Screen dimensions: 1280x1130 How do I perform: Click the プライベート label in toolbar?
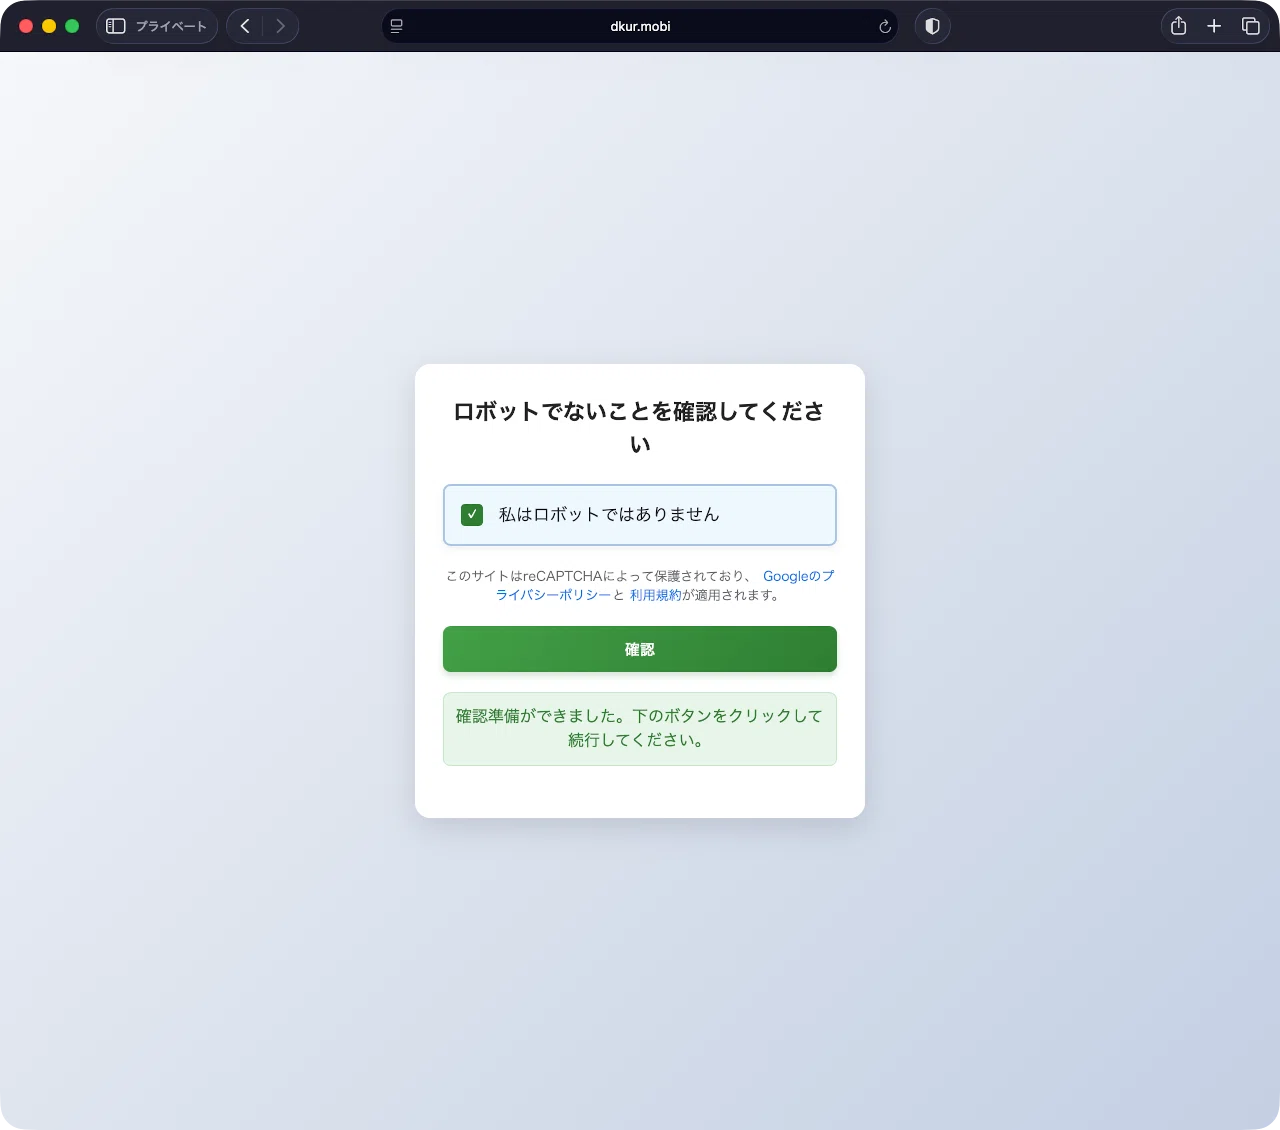click(x=171, y=26)
